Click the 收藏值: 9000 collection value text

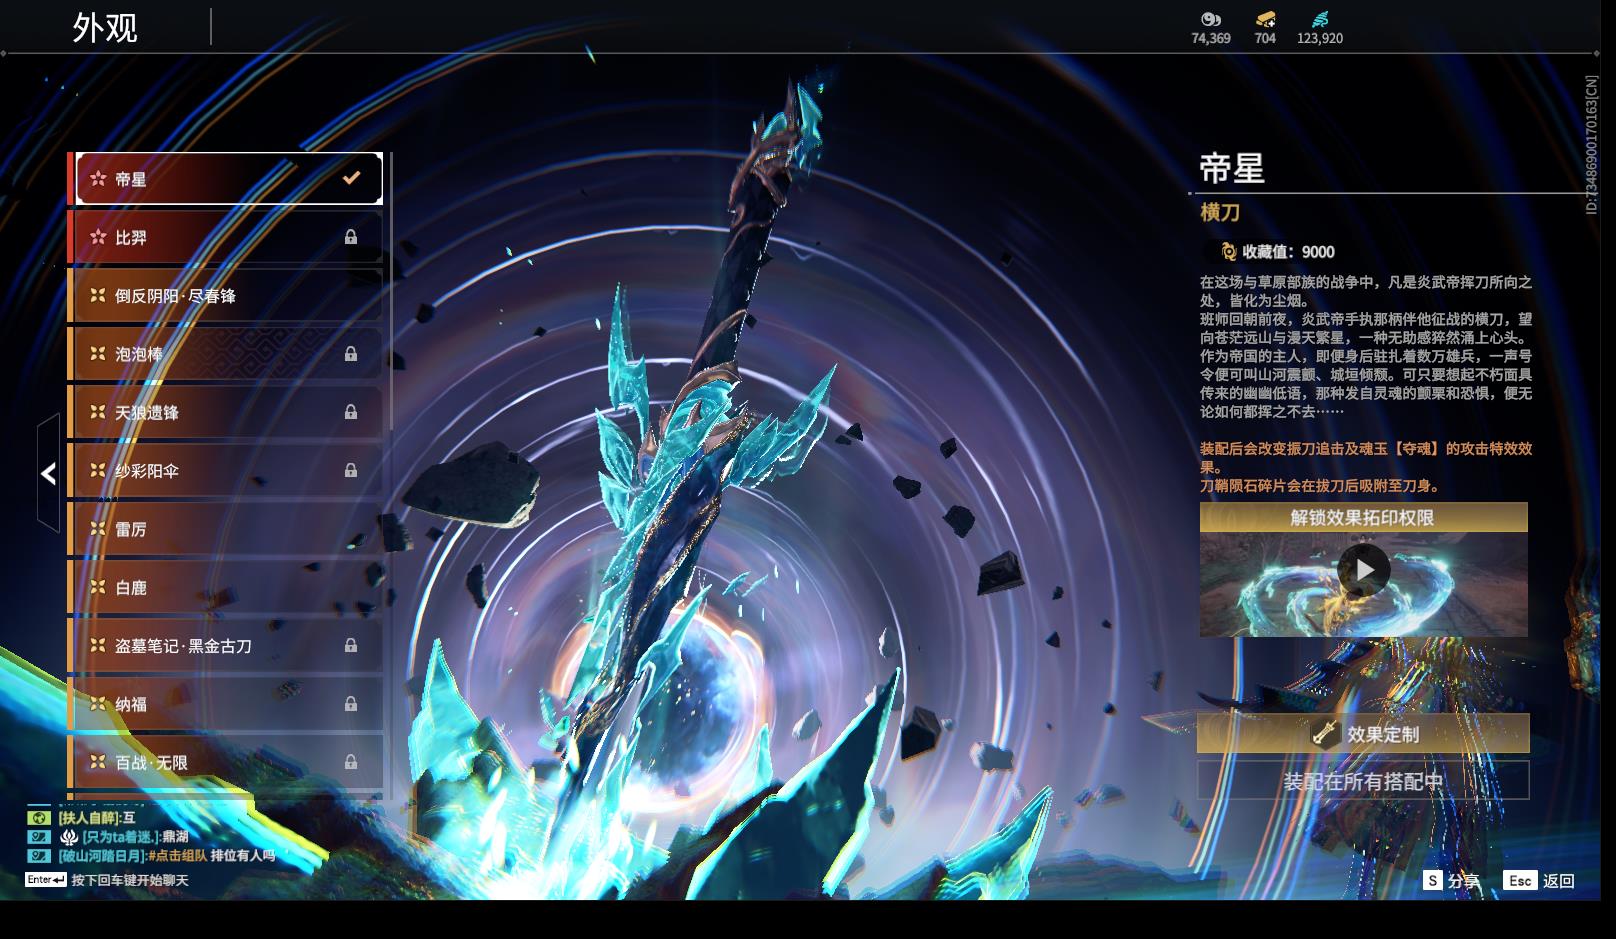point(1288,252)
